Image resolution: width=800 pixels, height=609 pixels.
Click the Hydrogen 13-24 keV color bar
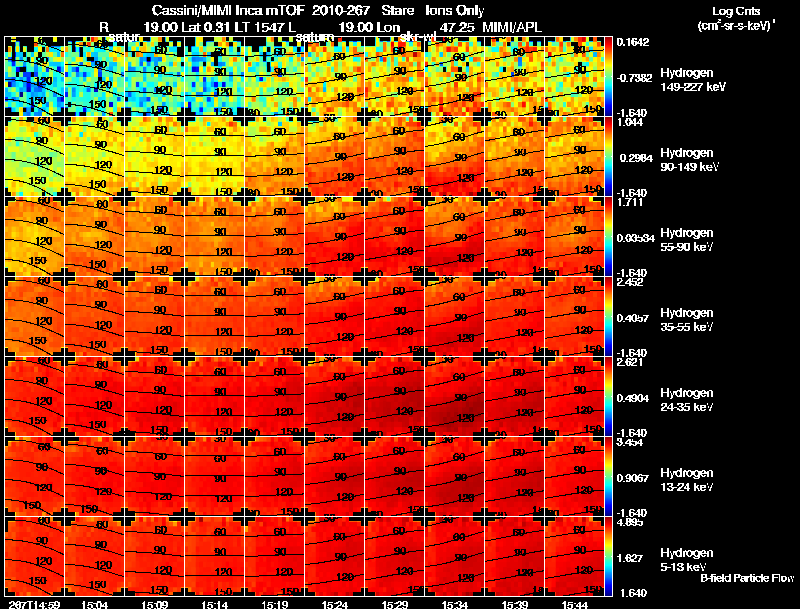click(608, 477)
